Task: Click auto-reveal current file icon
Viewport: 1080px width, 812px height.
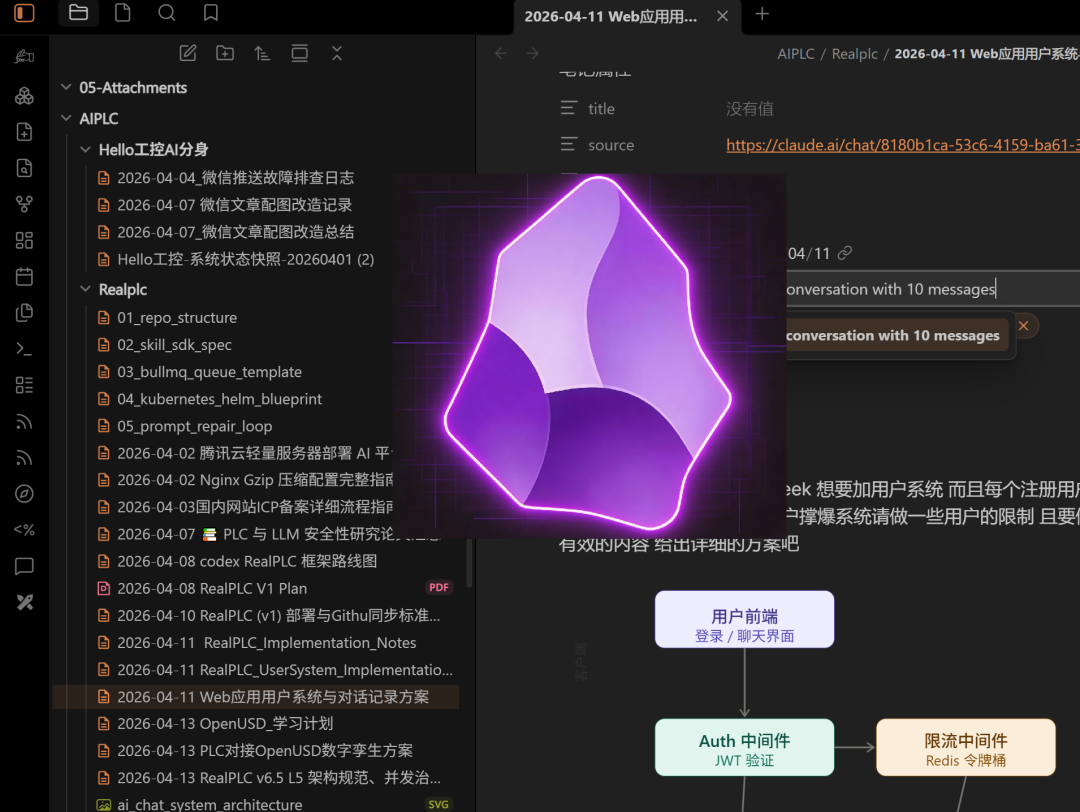Action: pos(300,53)
